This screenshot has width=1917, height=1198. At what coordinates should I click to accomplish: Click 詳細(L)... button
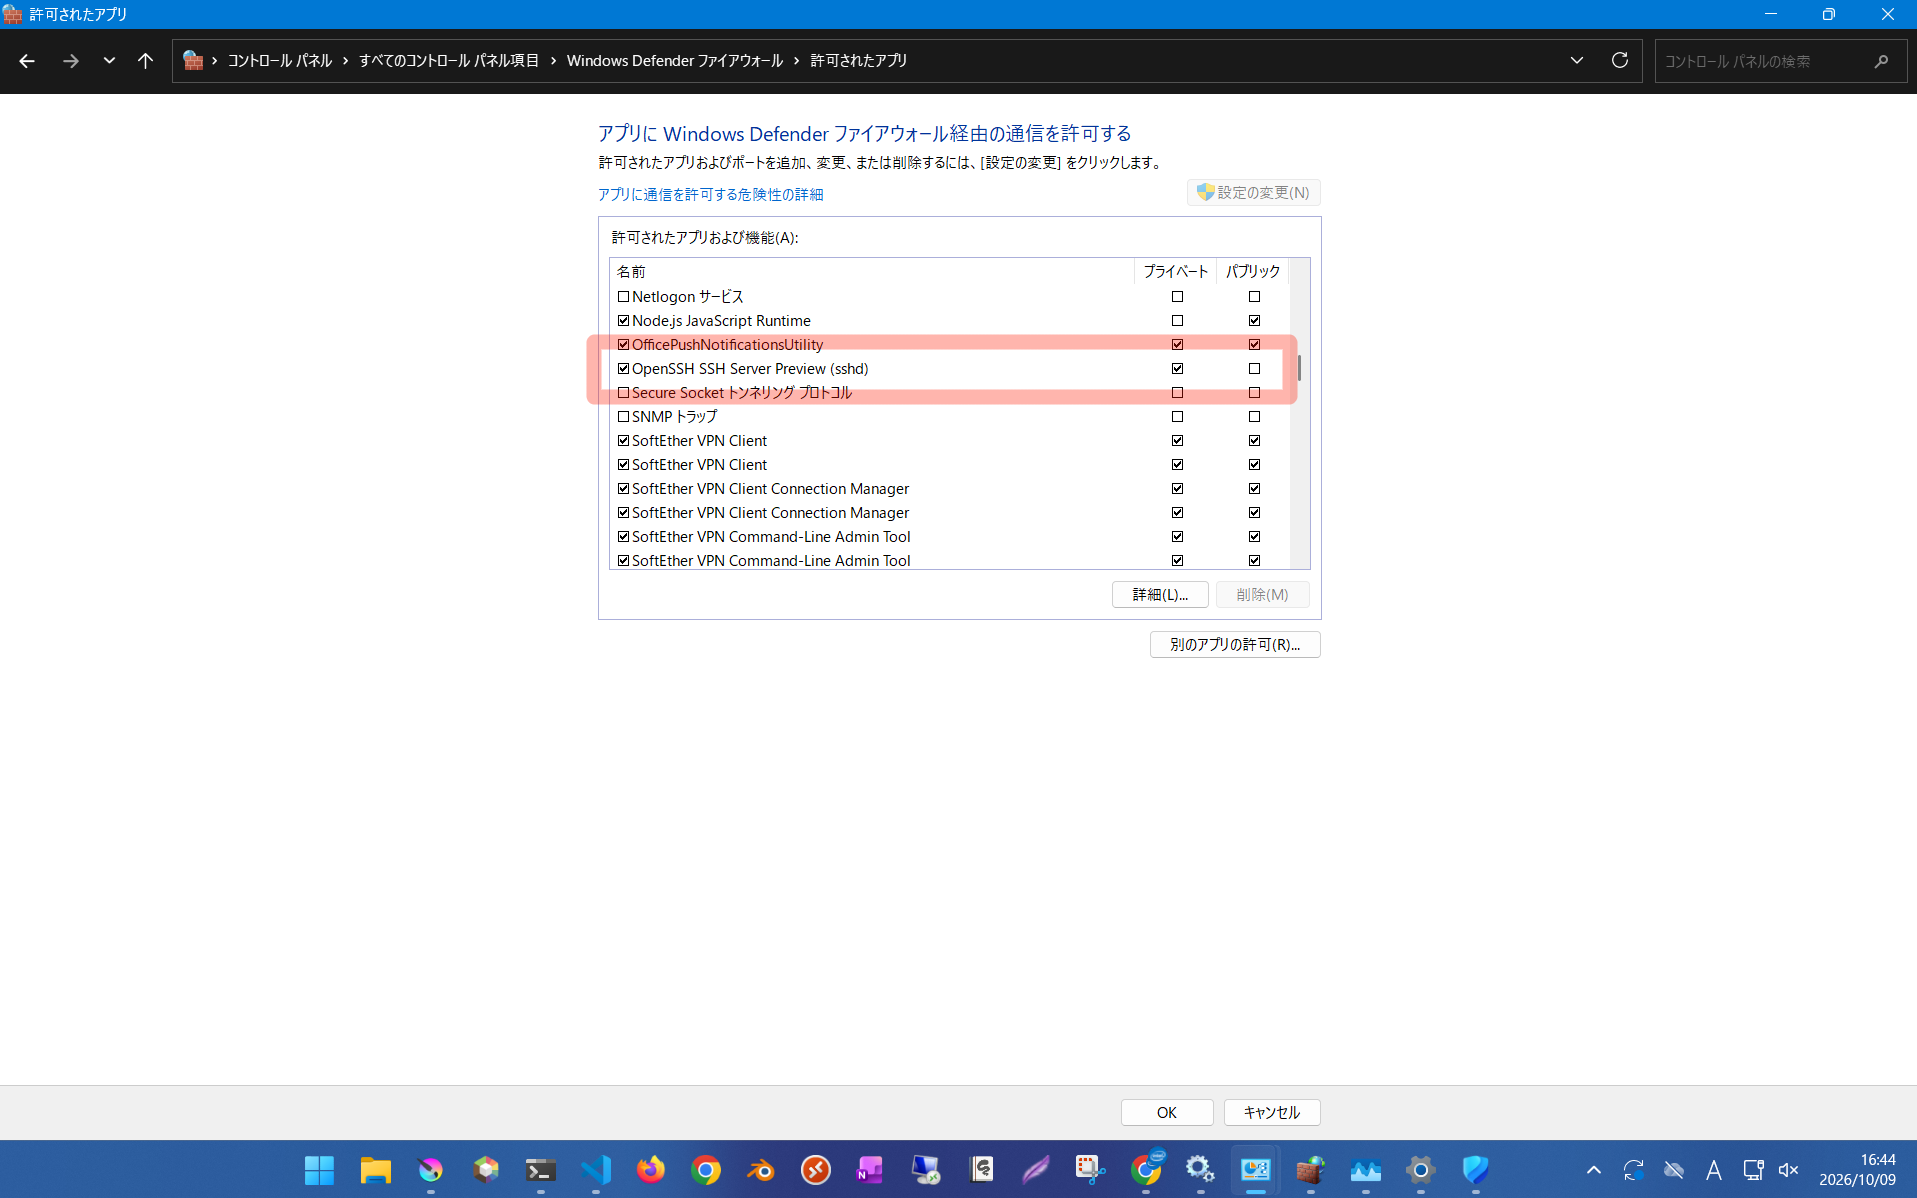point(1160,595)
